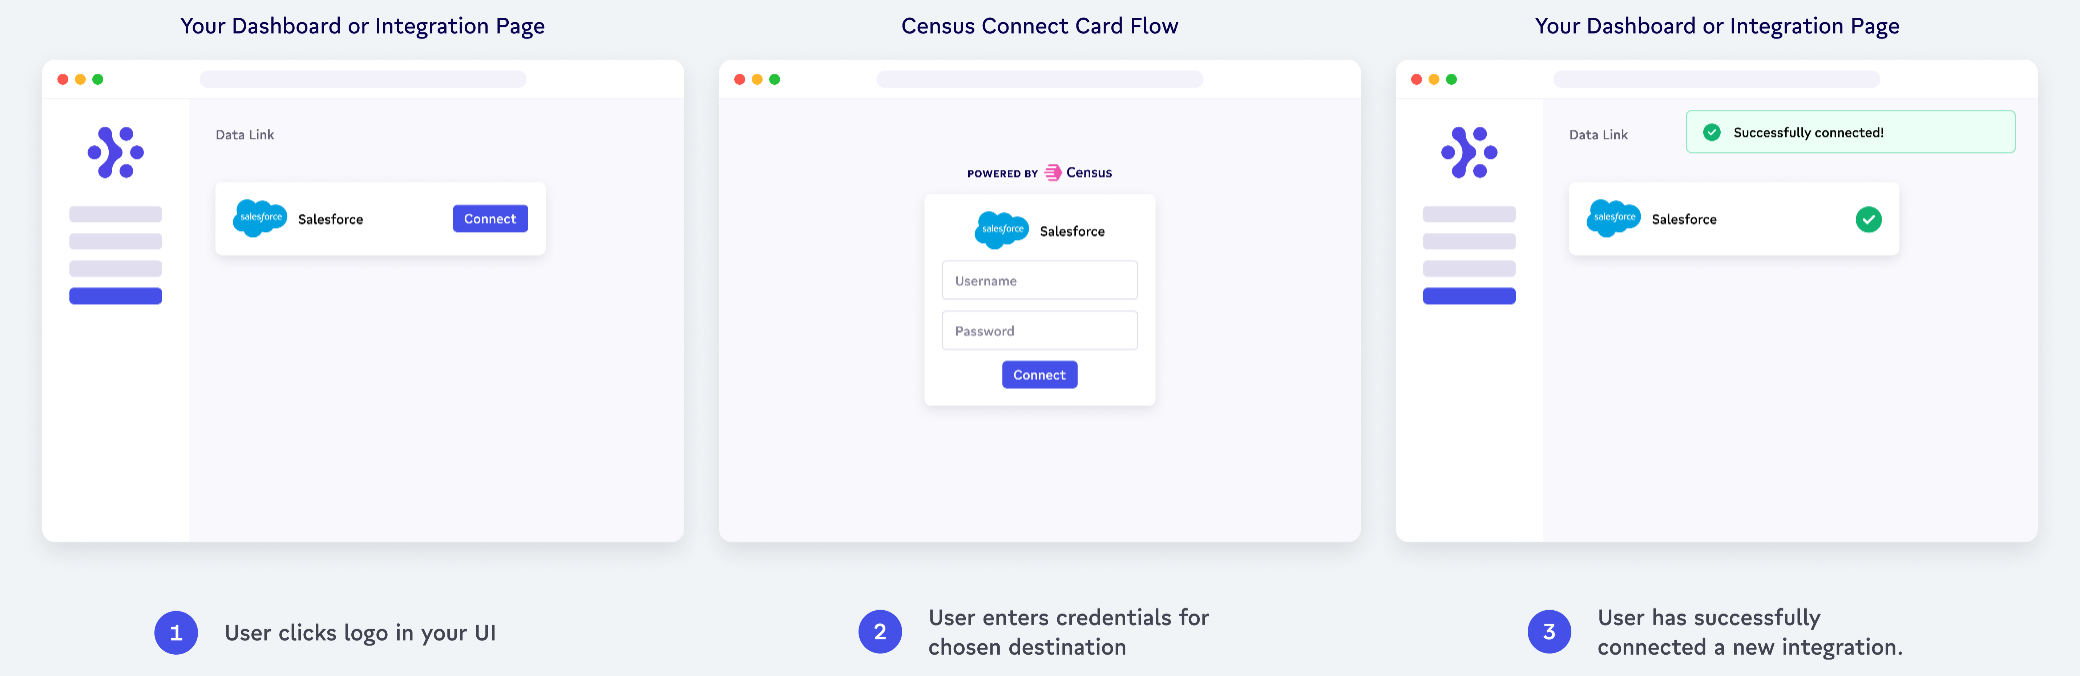The height and width of the screenshot is (676, 2080).
Task: Click the 'Successfully connected!' notification banner
Action: point(1850,132)
